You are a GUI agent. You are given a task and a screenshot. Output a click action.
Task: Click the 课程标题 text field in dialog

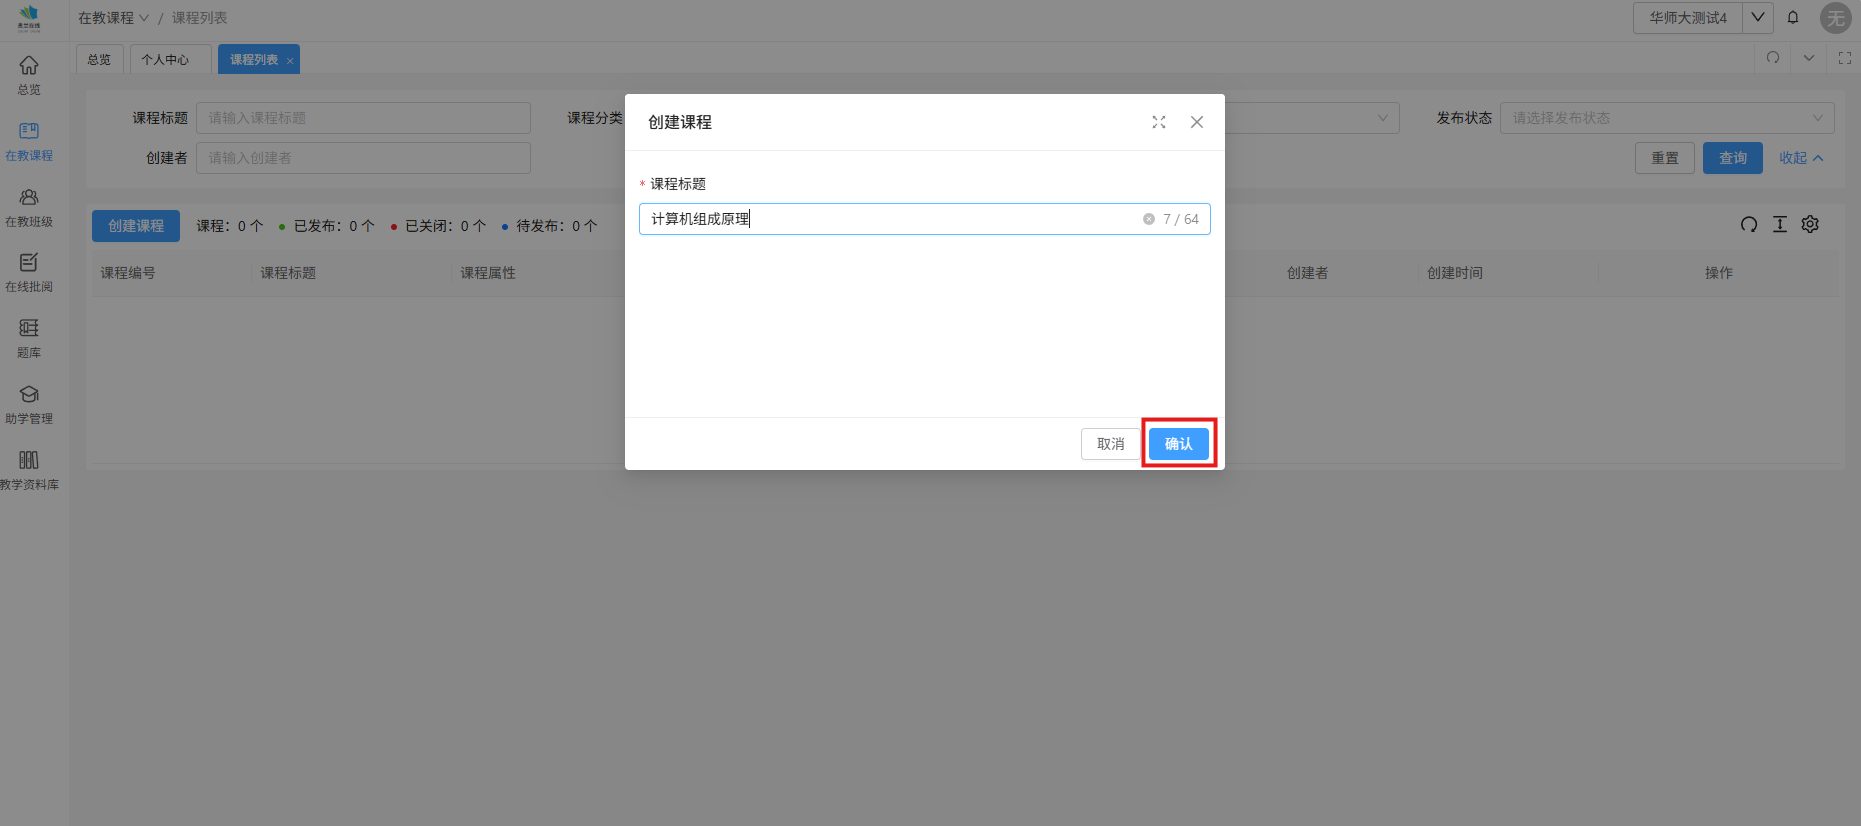coord(890,219)
